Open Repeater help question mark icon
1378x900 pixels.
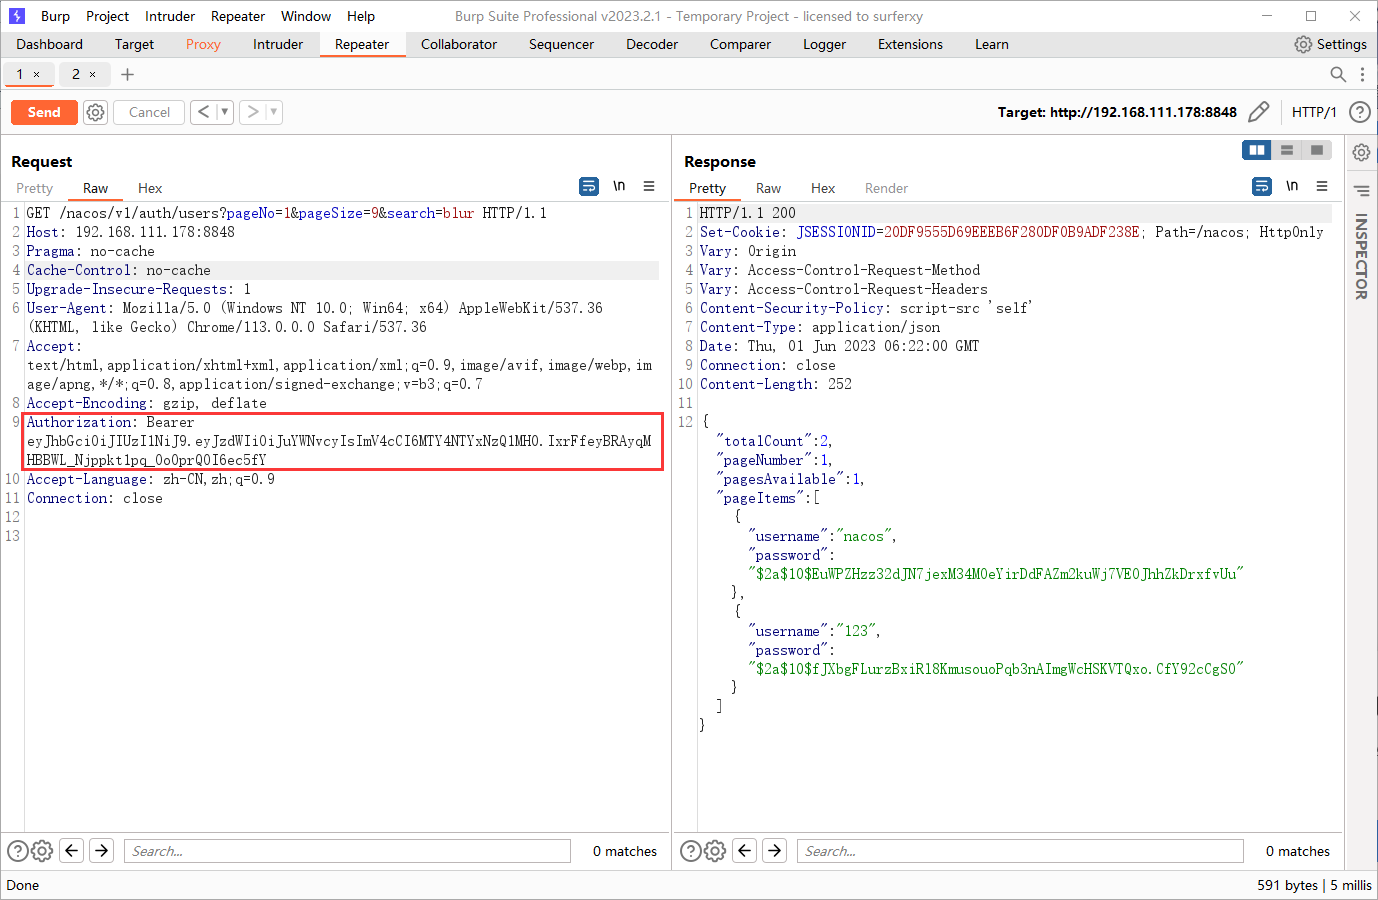coord(1360,112)
